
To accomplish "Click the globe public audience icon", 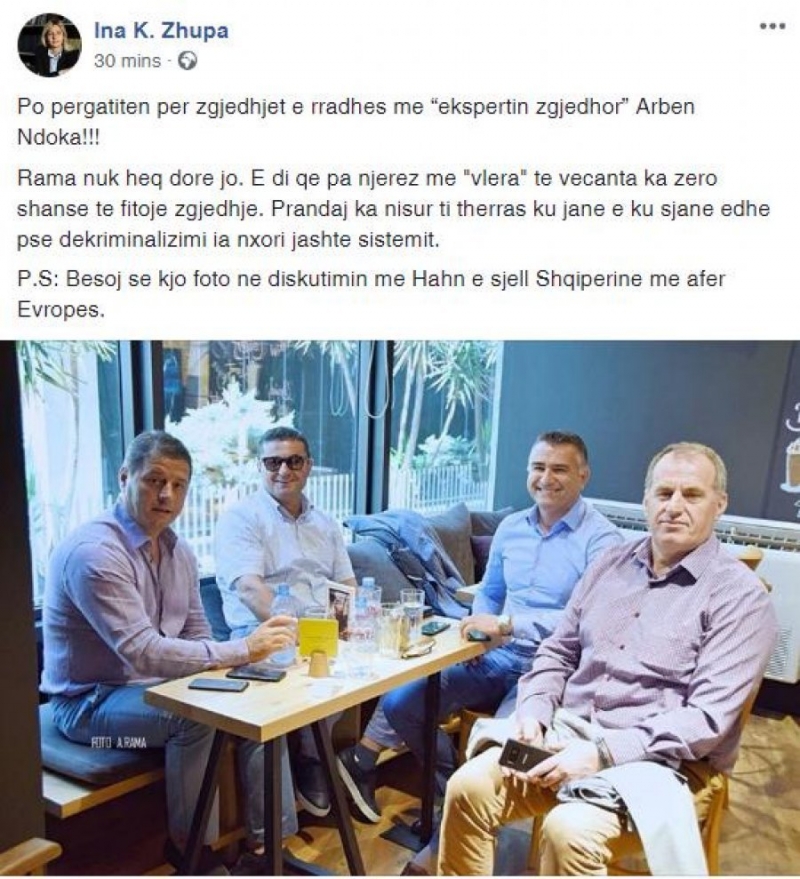I will click(x=188, y=61).
